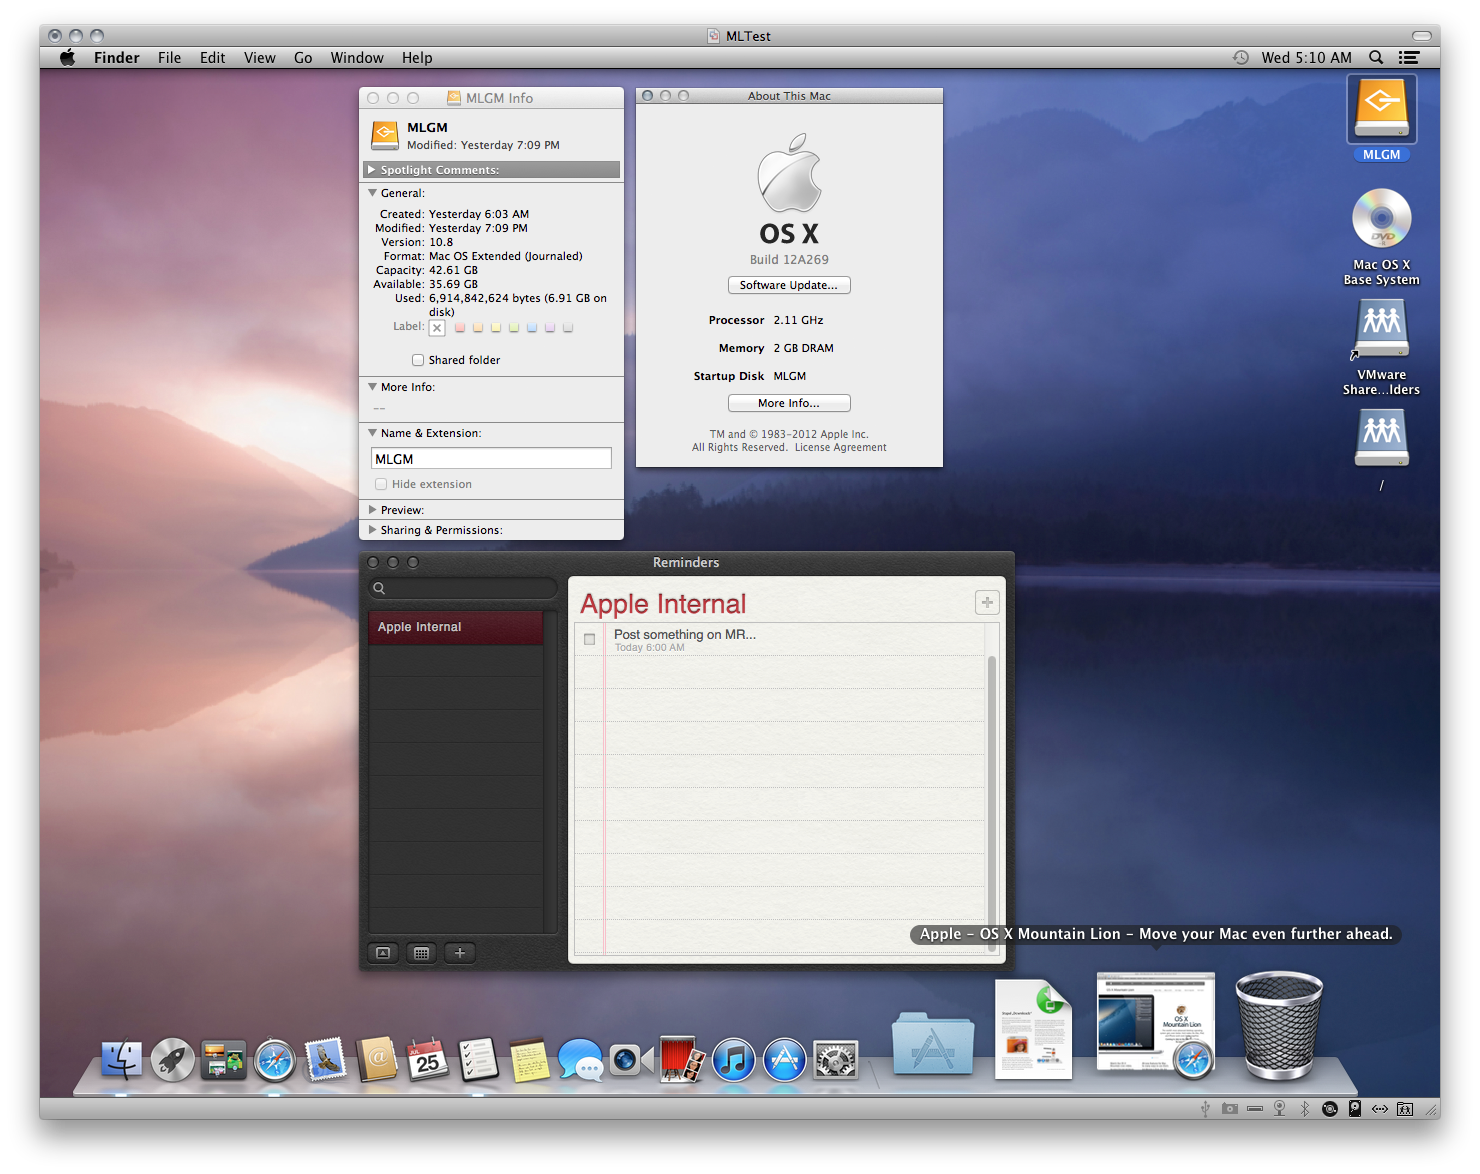The image size is (1480, 1174).
Task: Open the View menu
Action: (x=260, y=58)
